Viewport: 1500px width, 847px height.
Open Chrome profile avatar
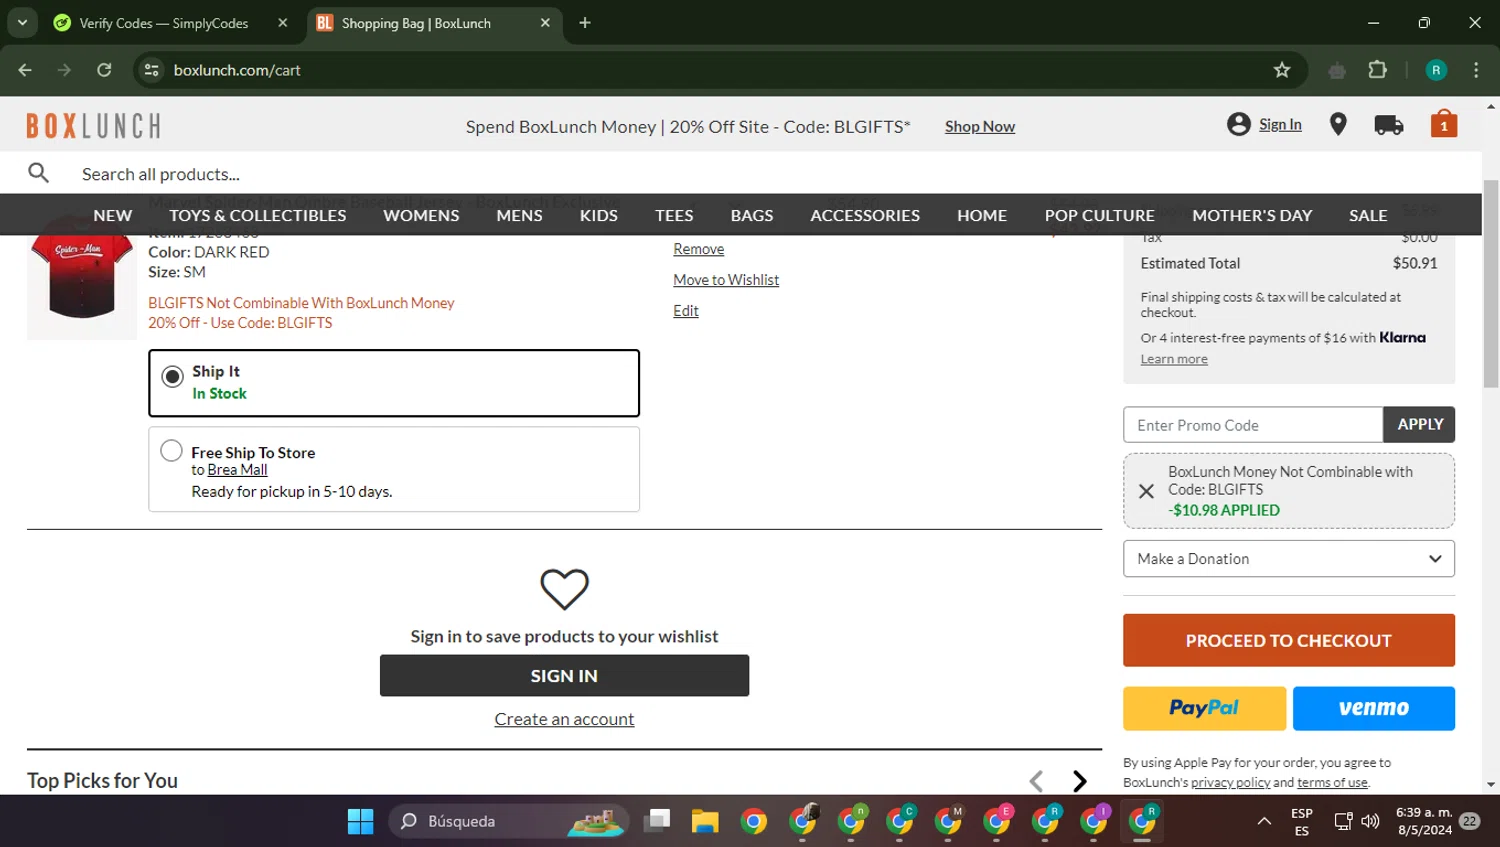(1436, 70)
